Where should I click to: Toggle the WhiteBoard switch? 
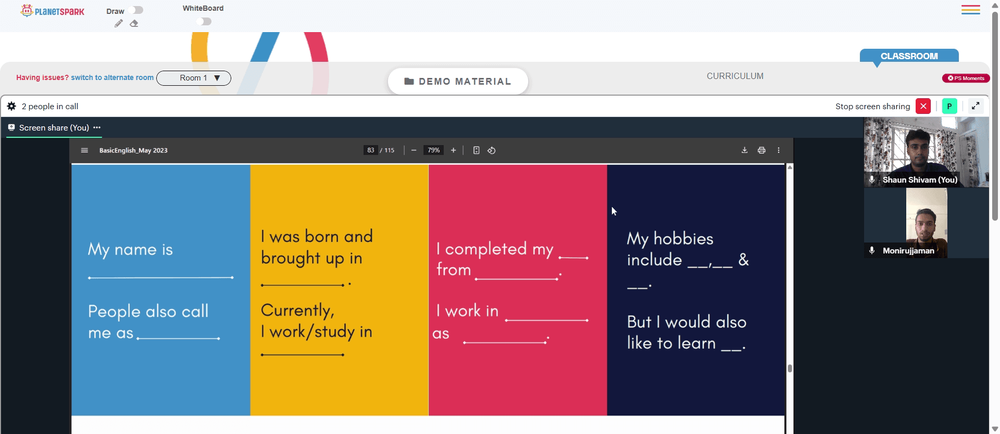tap(203, 22)
